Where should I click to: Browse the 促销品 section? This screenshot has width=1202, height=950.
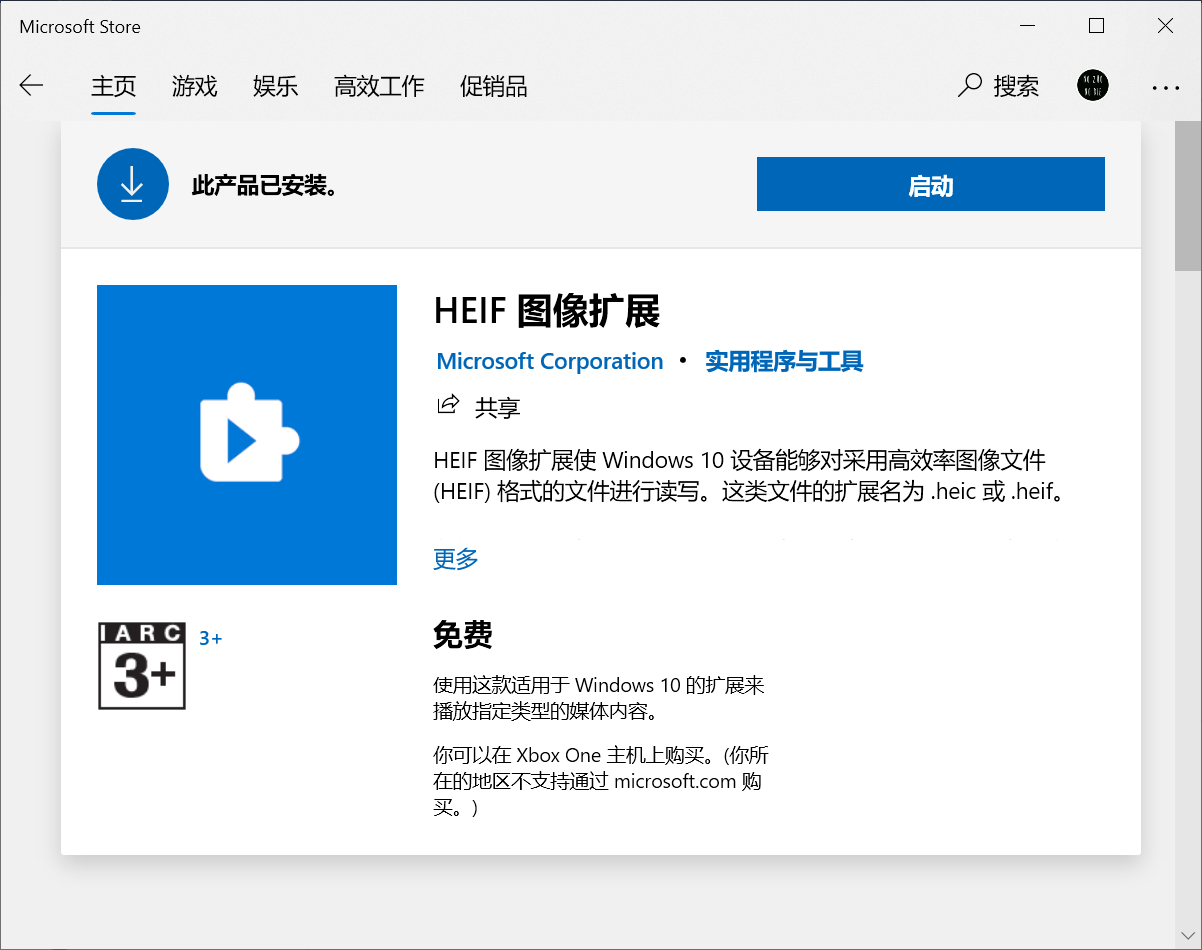point(493,87)
